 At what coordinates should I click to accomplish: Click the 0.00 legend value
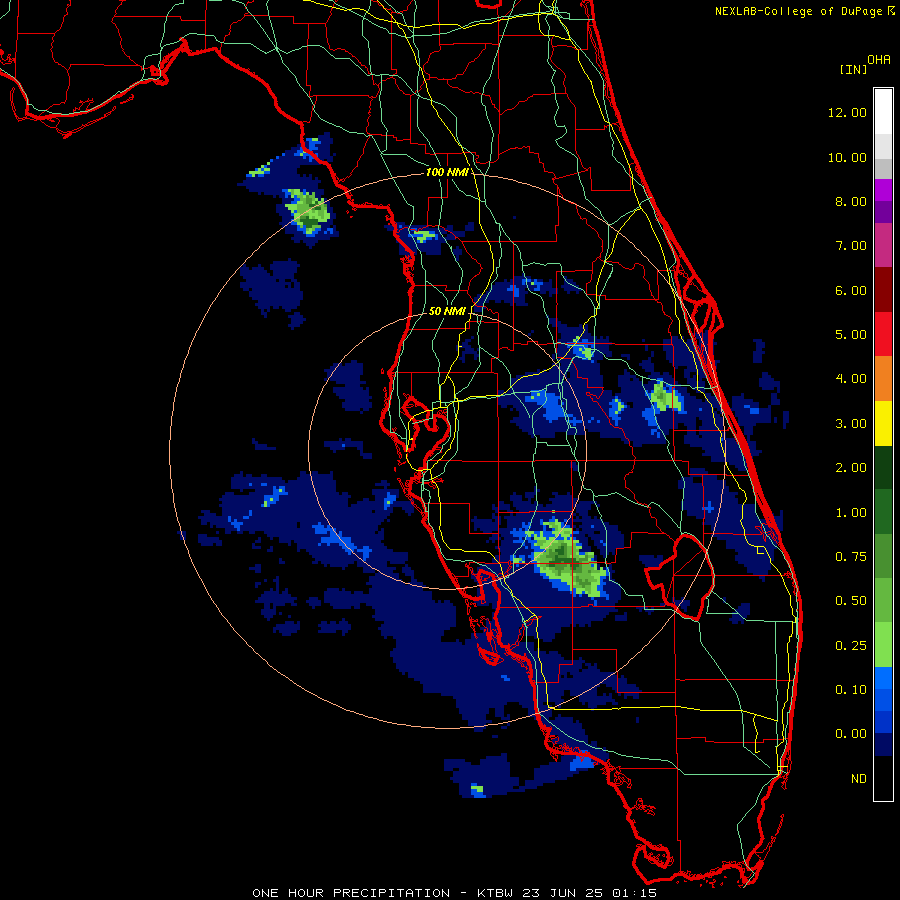click(x=851, y=734)
